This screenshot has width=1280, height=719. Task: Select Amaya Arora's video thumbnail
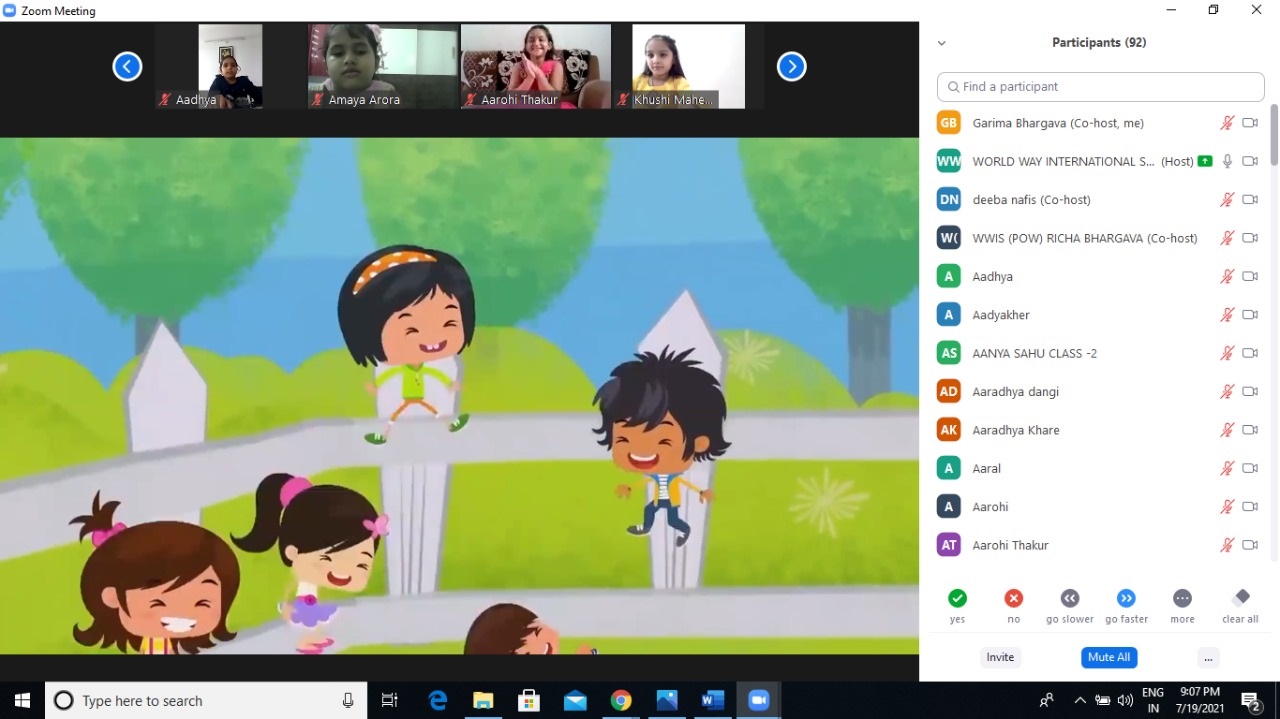pos(383,67)
